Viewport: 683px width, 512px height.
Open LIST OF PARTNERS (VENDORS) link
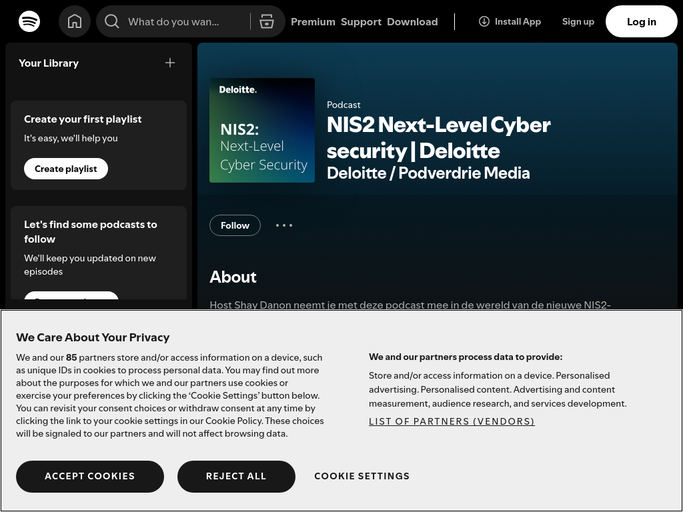pos(452,421)
